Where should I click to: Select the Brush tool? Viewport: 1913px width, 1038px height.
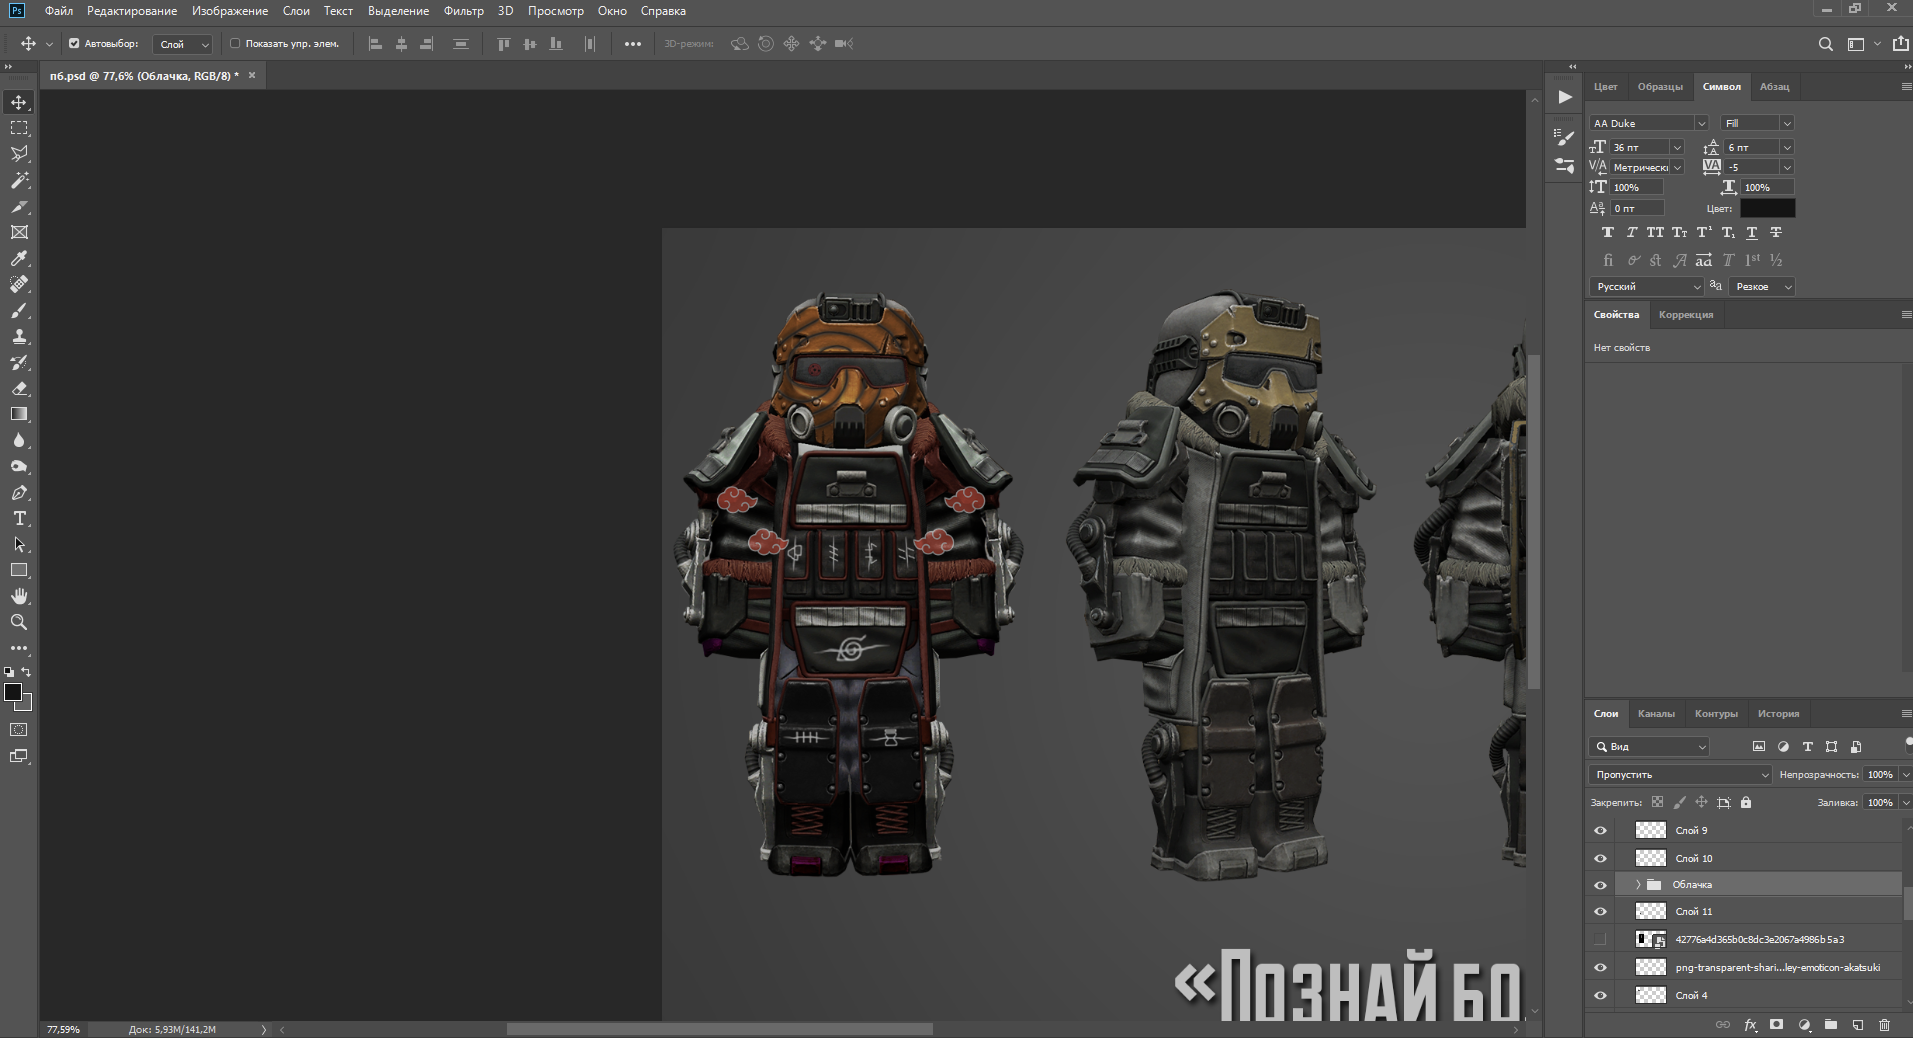pyautogui.click(x=19, y=310)
